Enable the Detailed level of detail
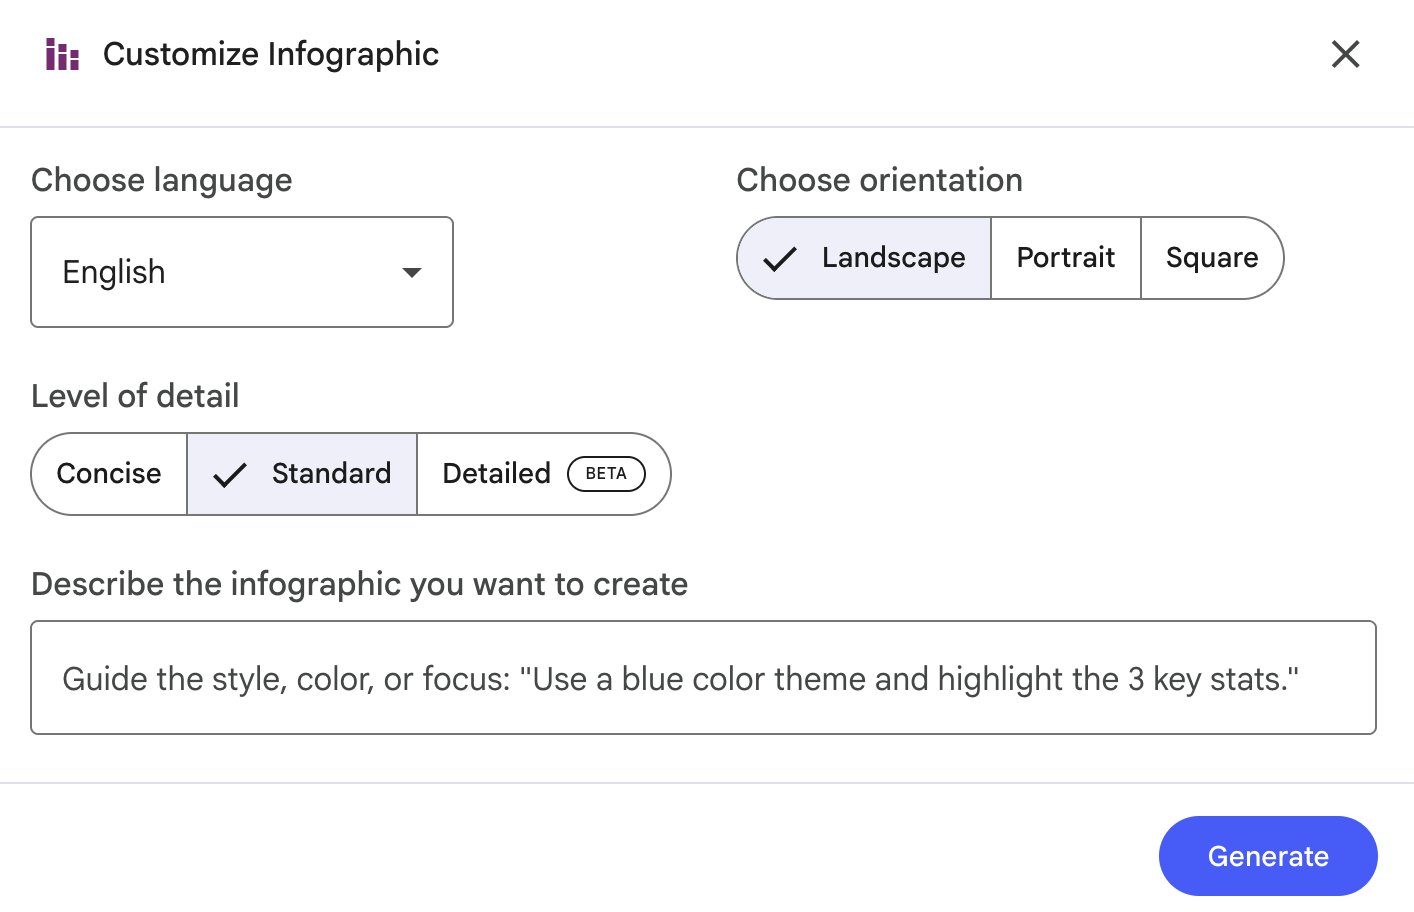Screen dimensions: 1414x912 click(x=497, y=474)
